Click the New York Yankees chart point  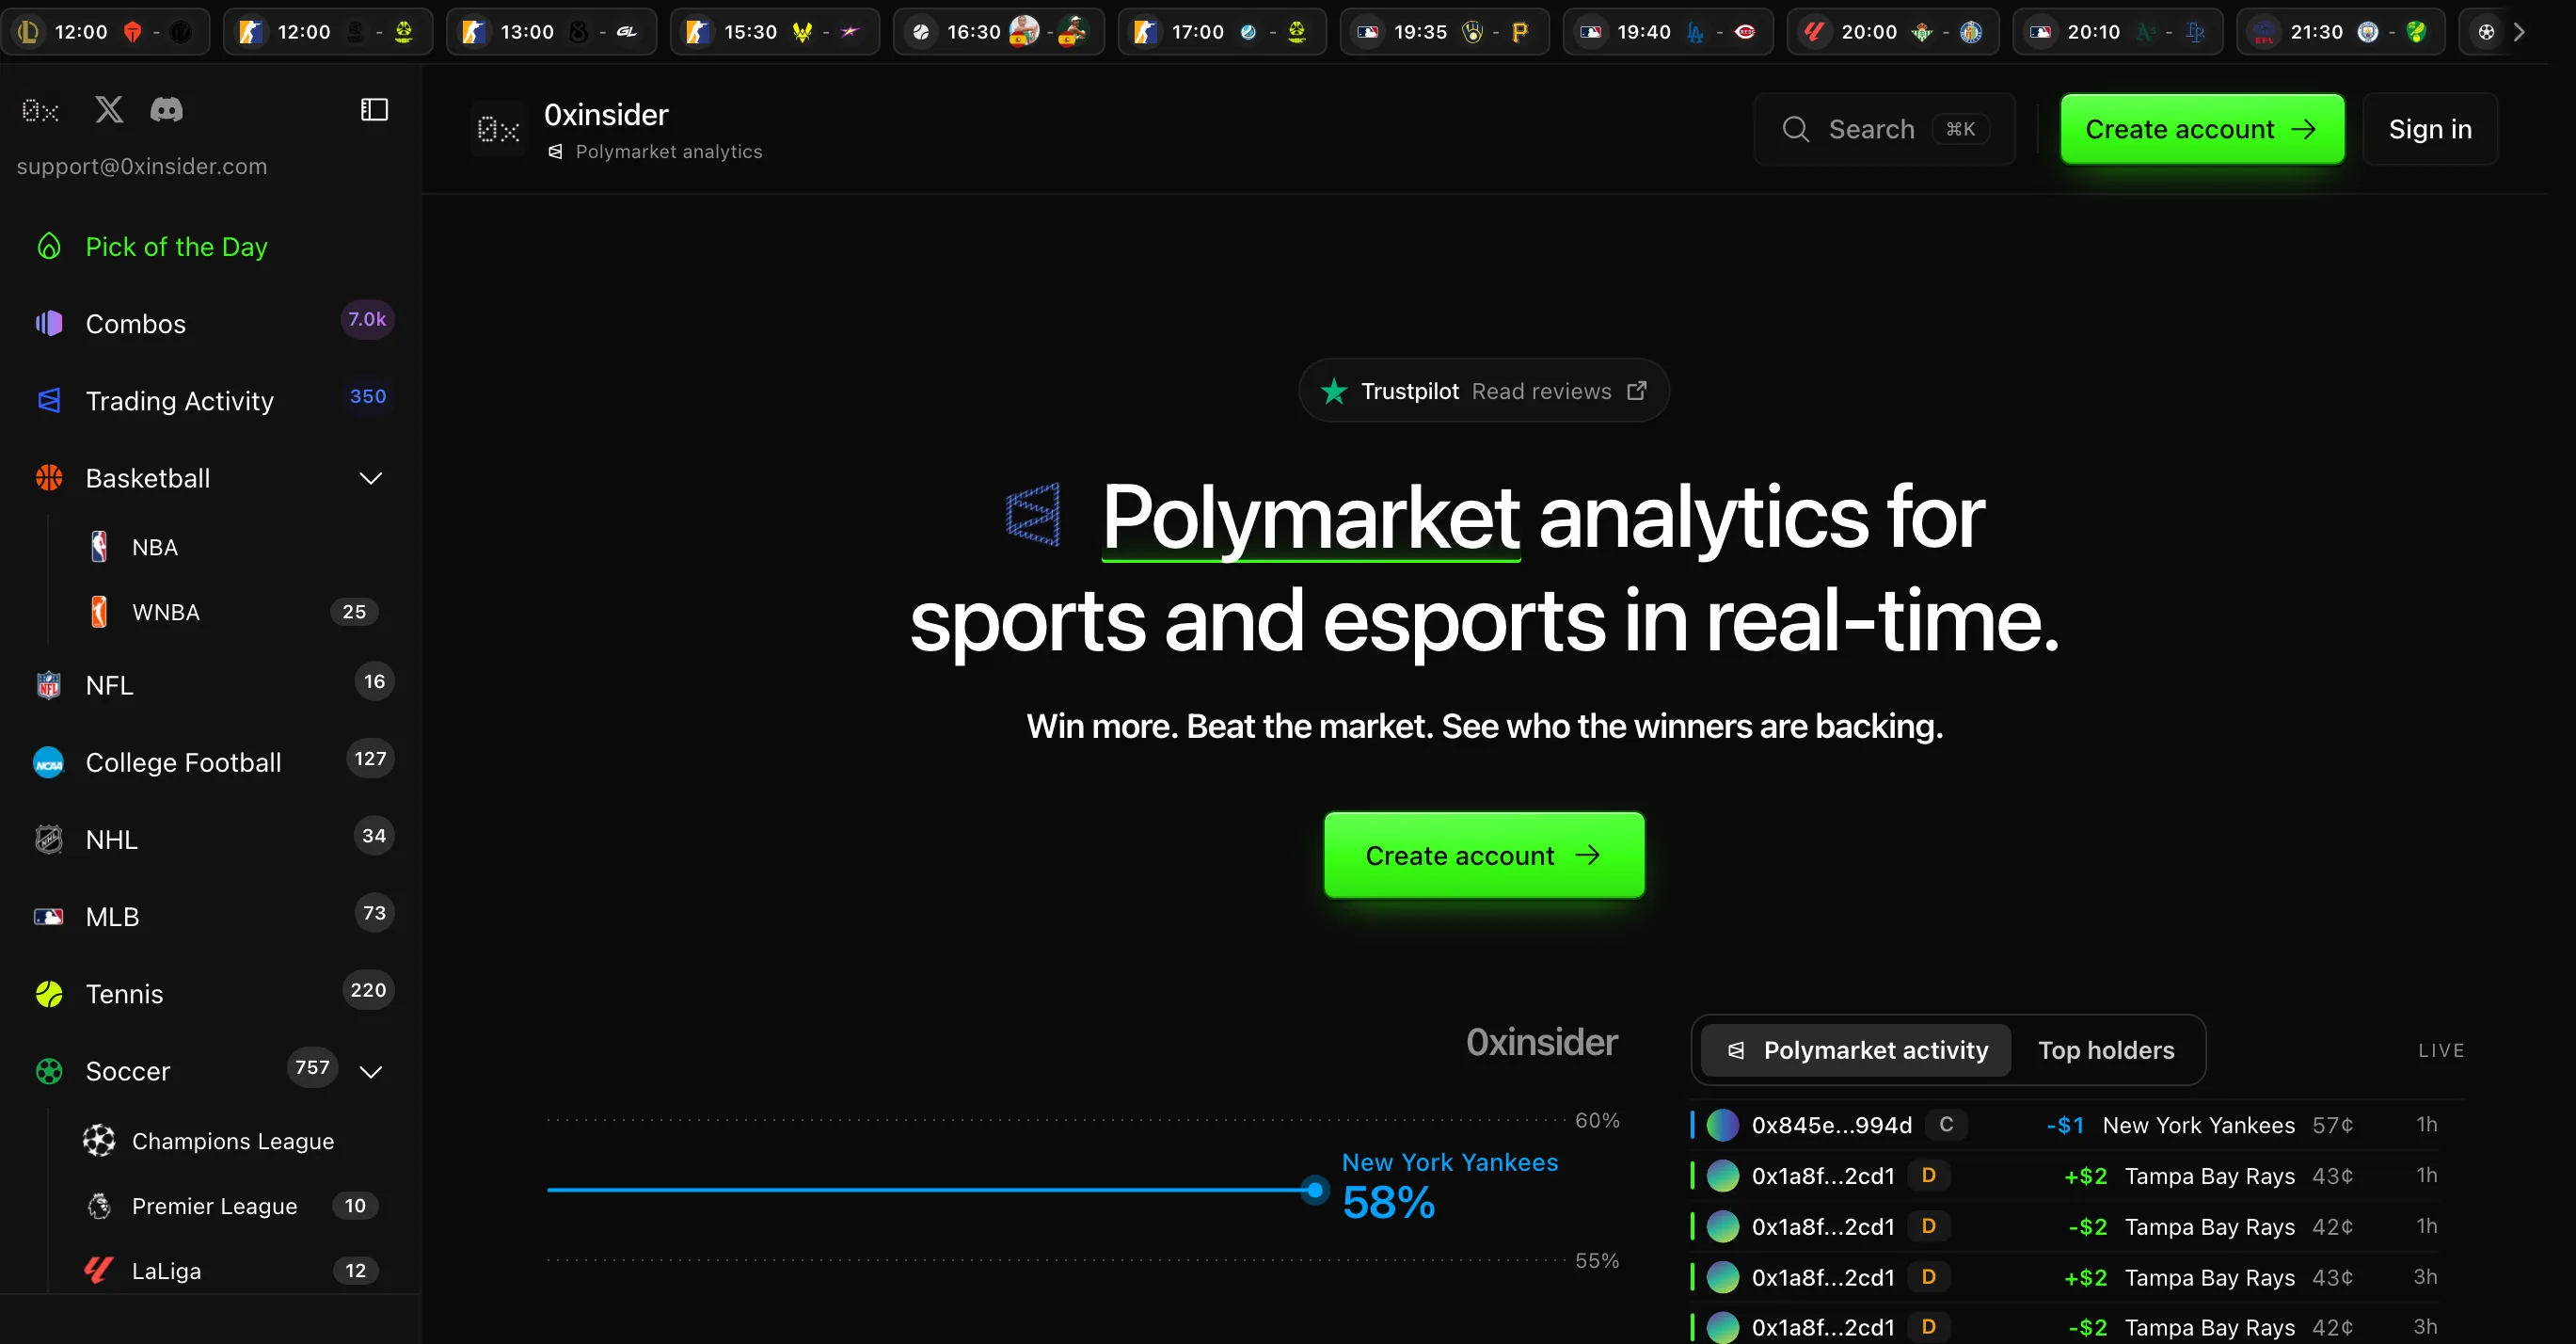[1315, 1190]
